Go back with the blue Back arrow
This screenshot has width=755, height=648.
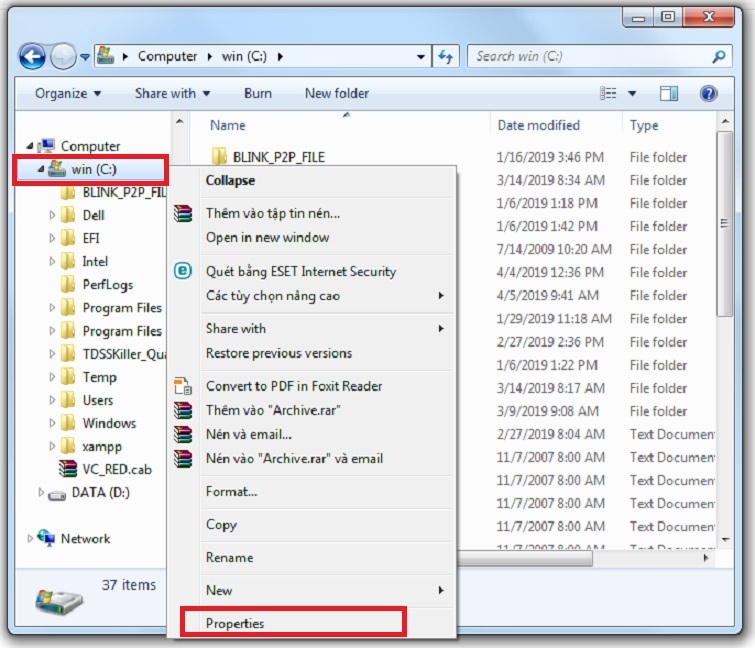(32, 57)
